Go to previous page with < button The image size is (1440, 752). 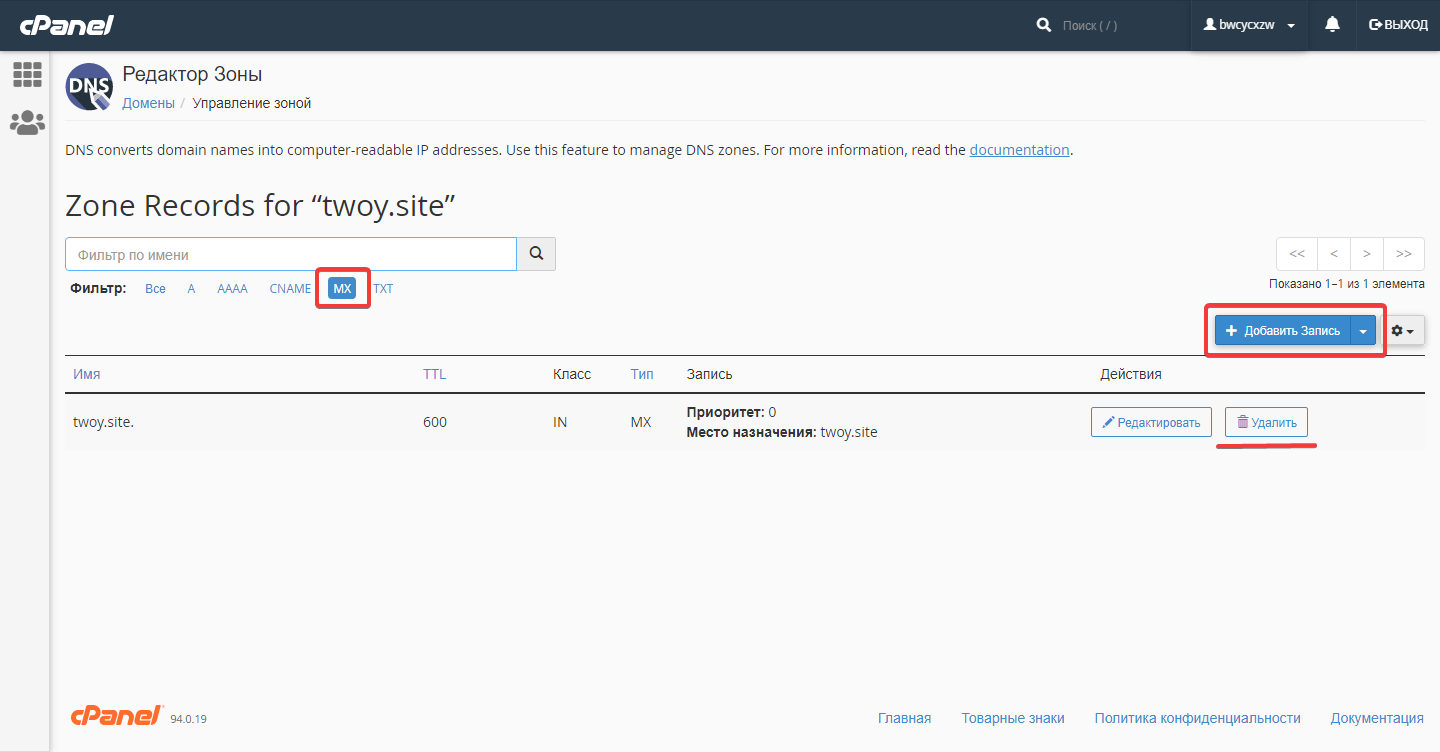(1334, 254)
